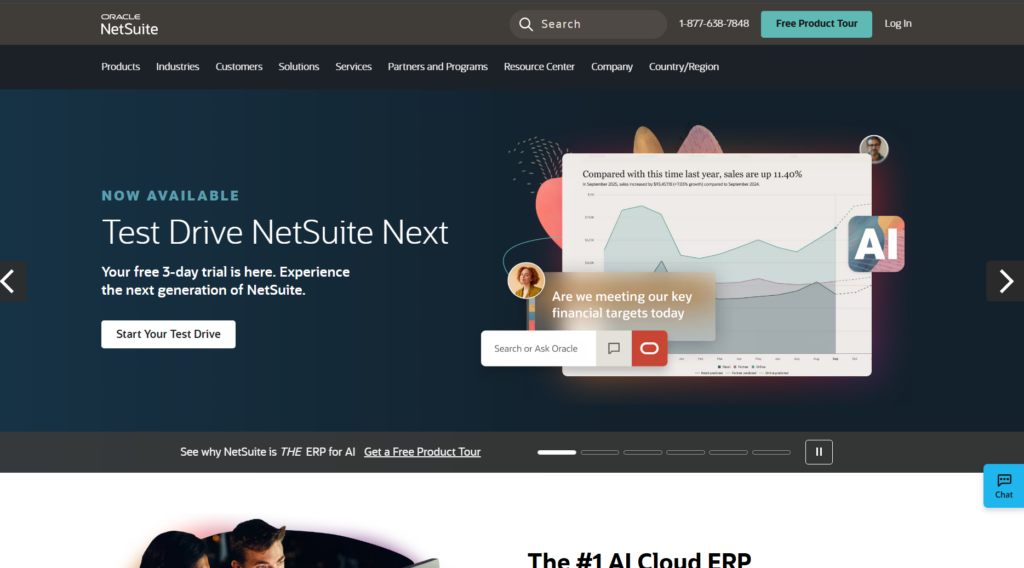
Task: Click the chat bubble icon beside Ask Oracle
Action: coord(614,349)
